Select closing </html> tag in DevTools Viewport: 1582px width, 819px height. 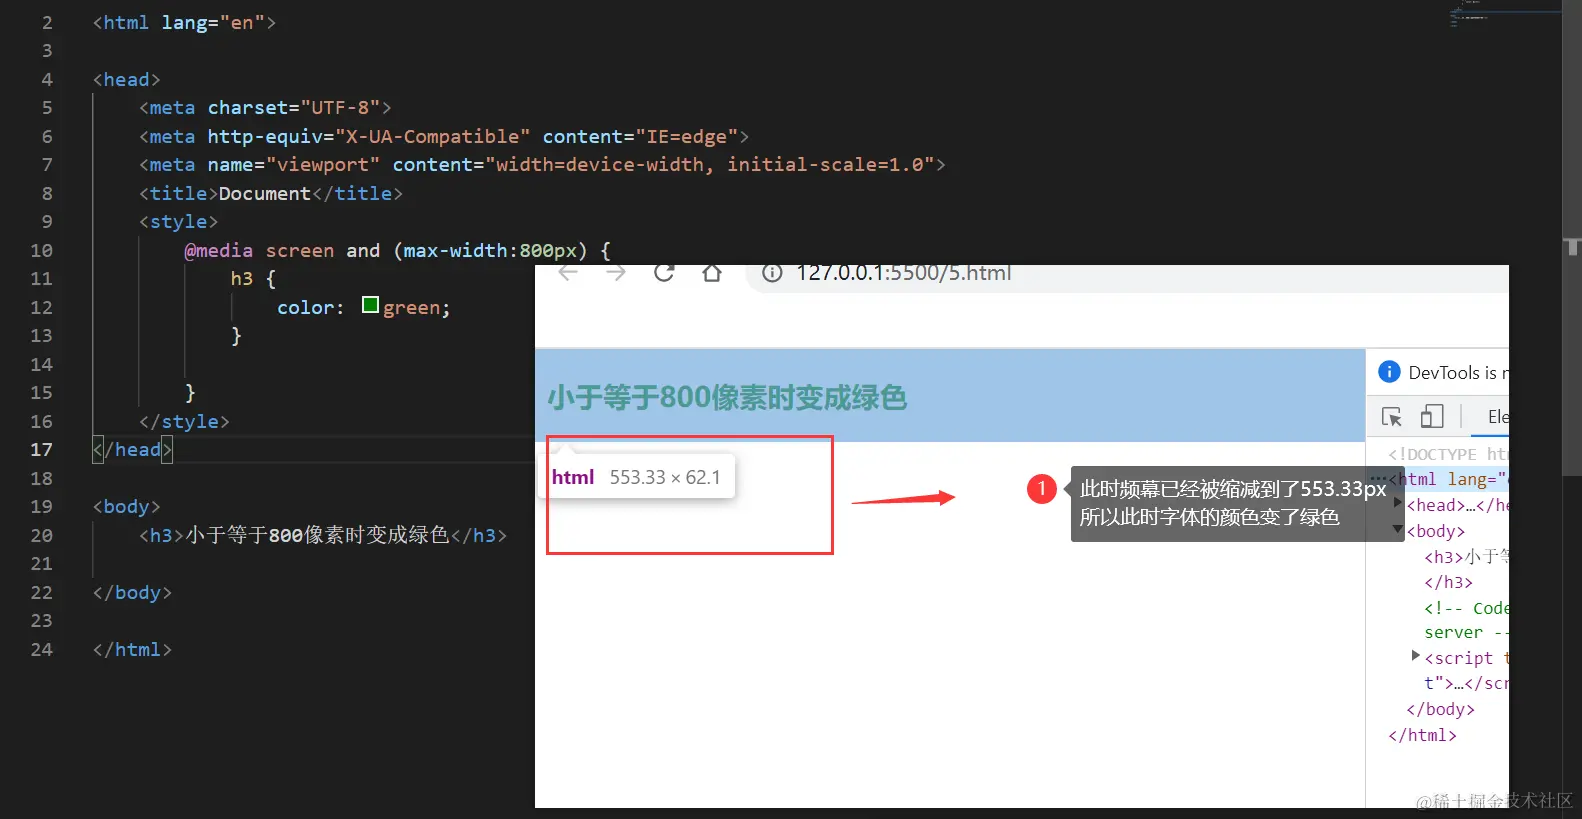point(1422,735)
